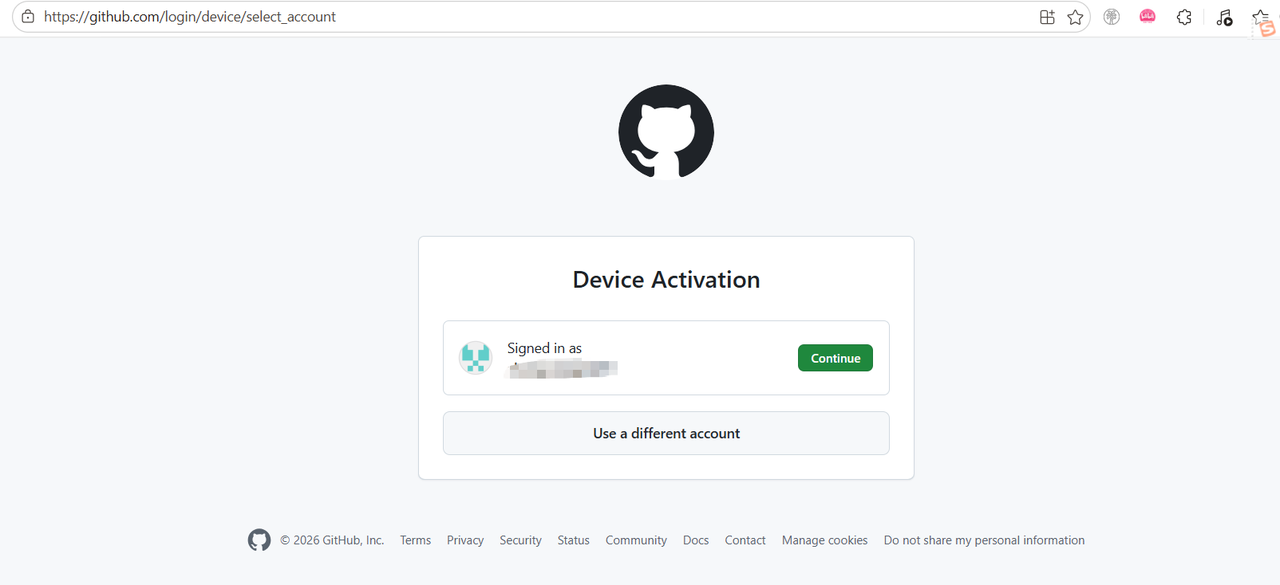Click the orange S extension icon

point(1266,27)
